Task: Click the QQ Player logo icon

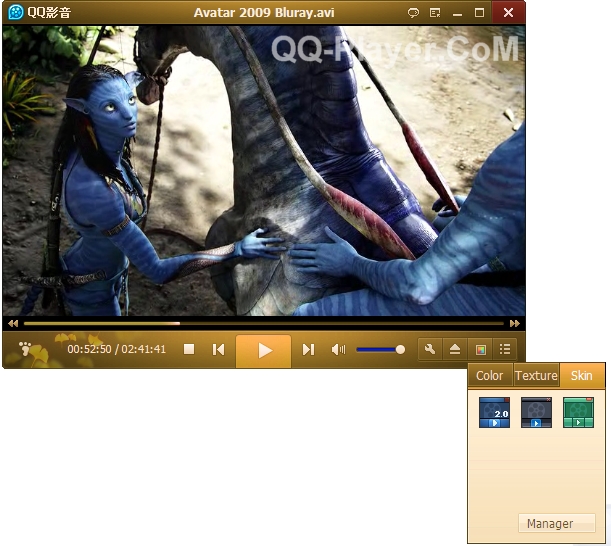Action: coord(16,12)
